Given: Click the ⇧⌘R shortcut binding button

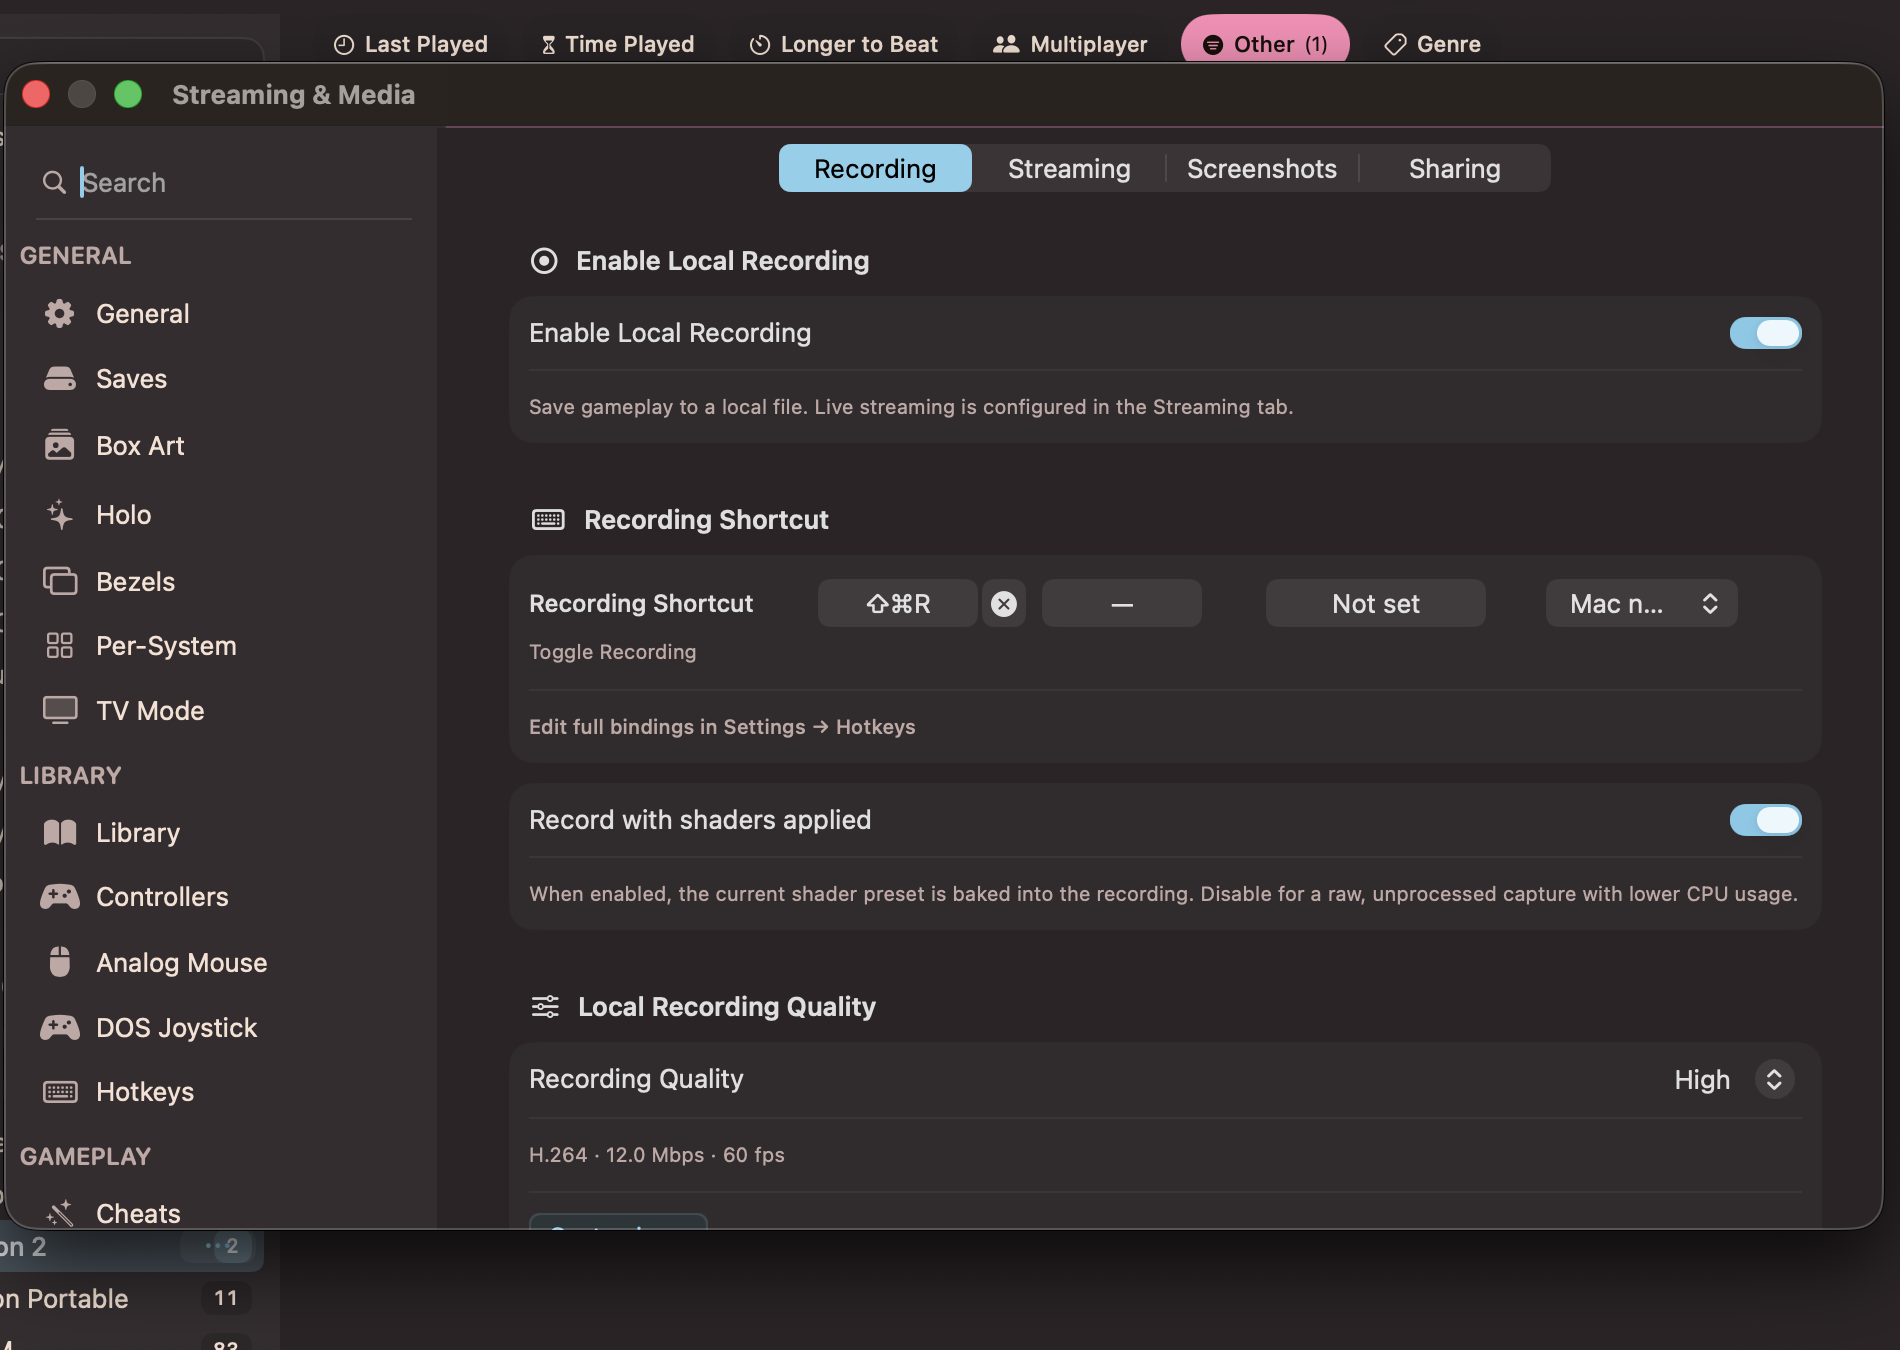Looking at the screenshot, I should (898, 604).
